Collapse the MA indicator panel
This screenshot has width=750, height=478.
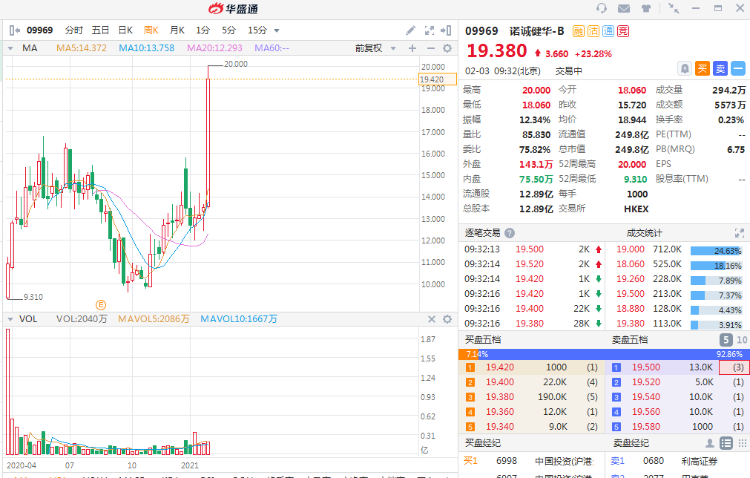[x=10, y=48]
